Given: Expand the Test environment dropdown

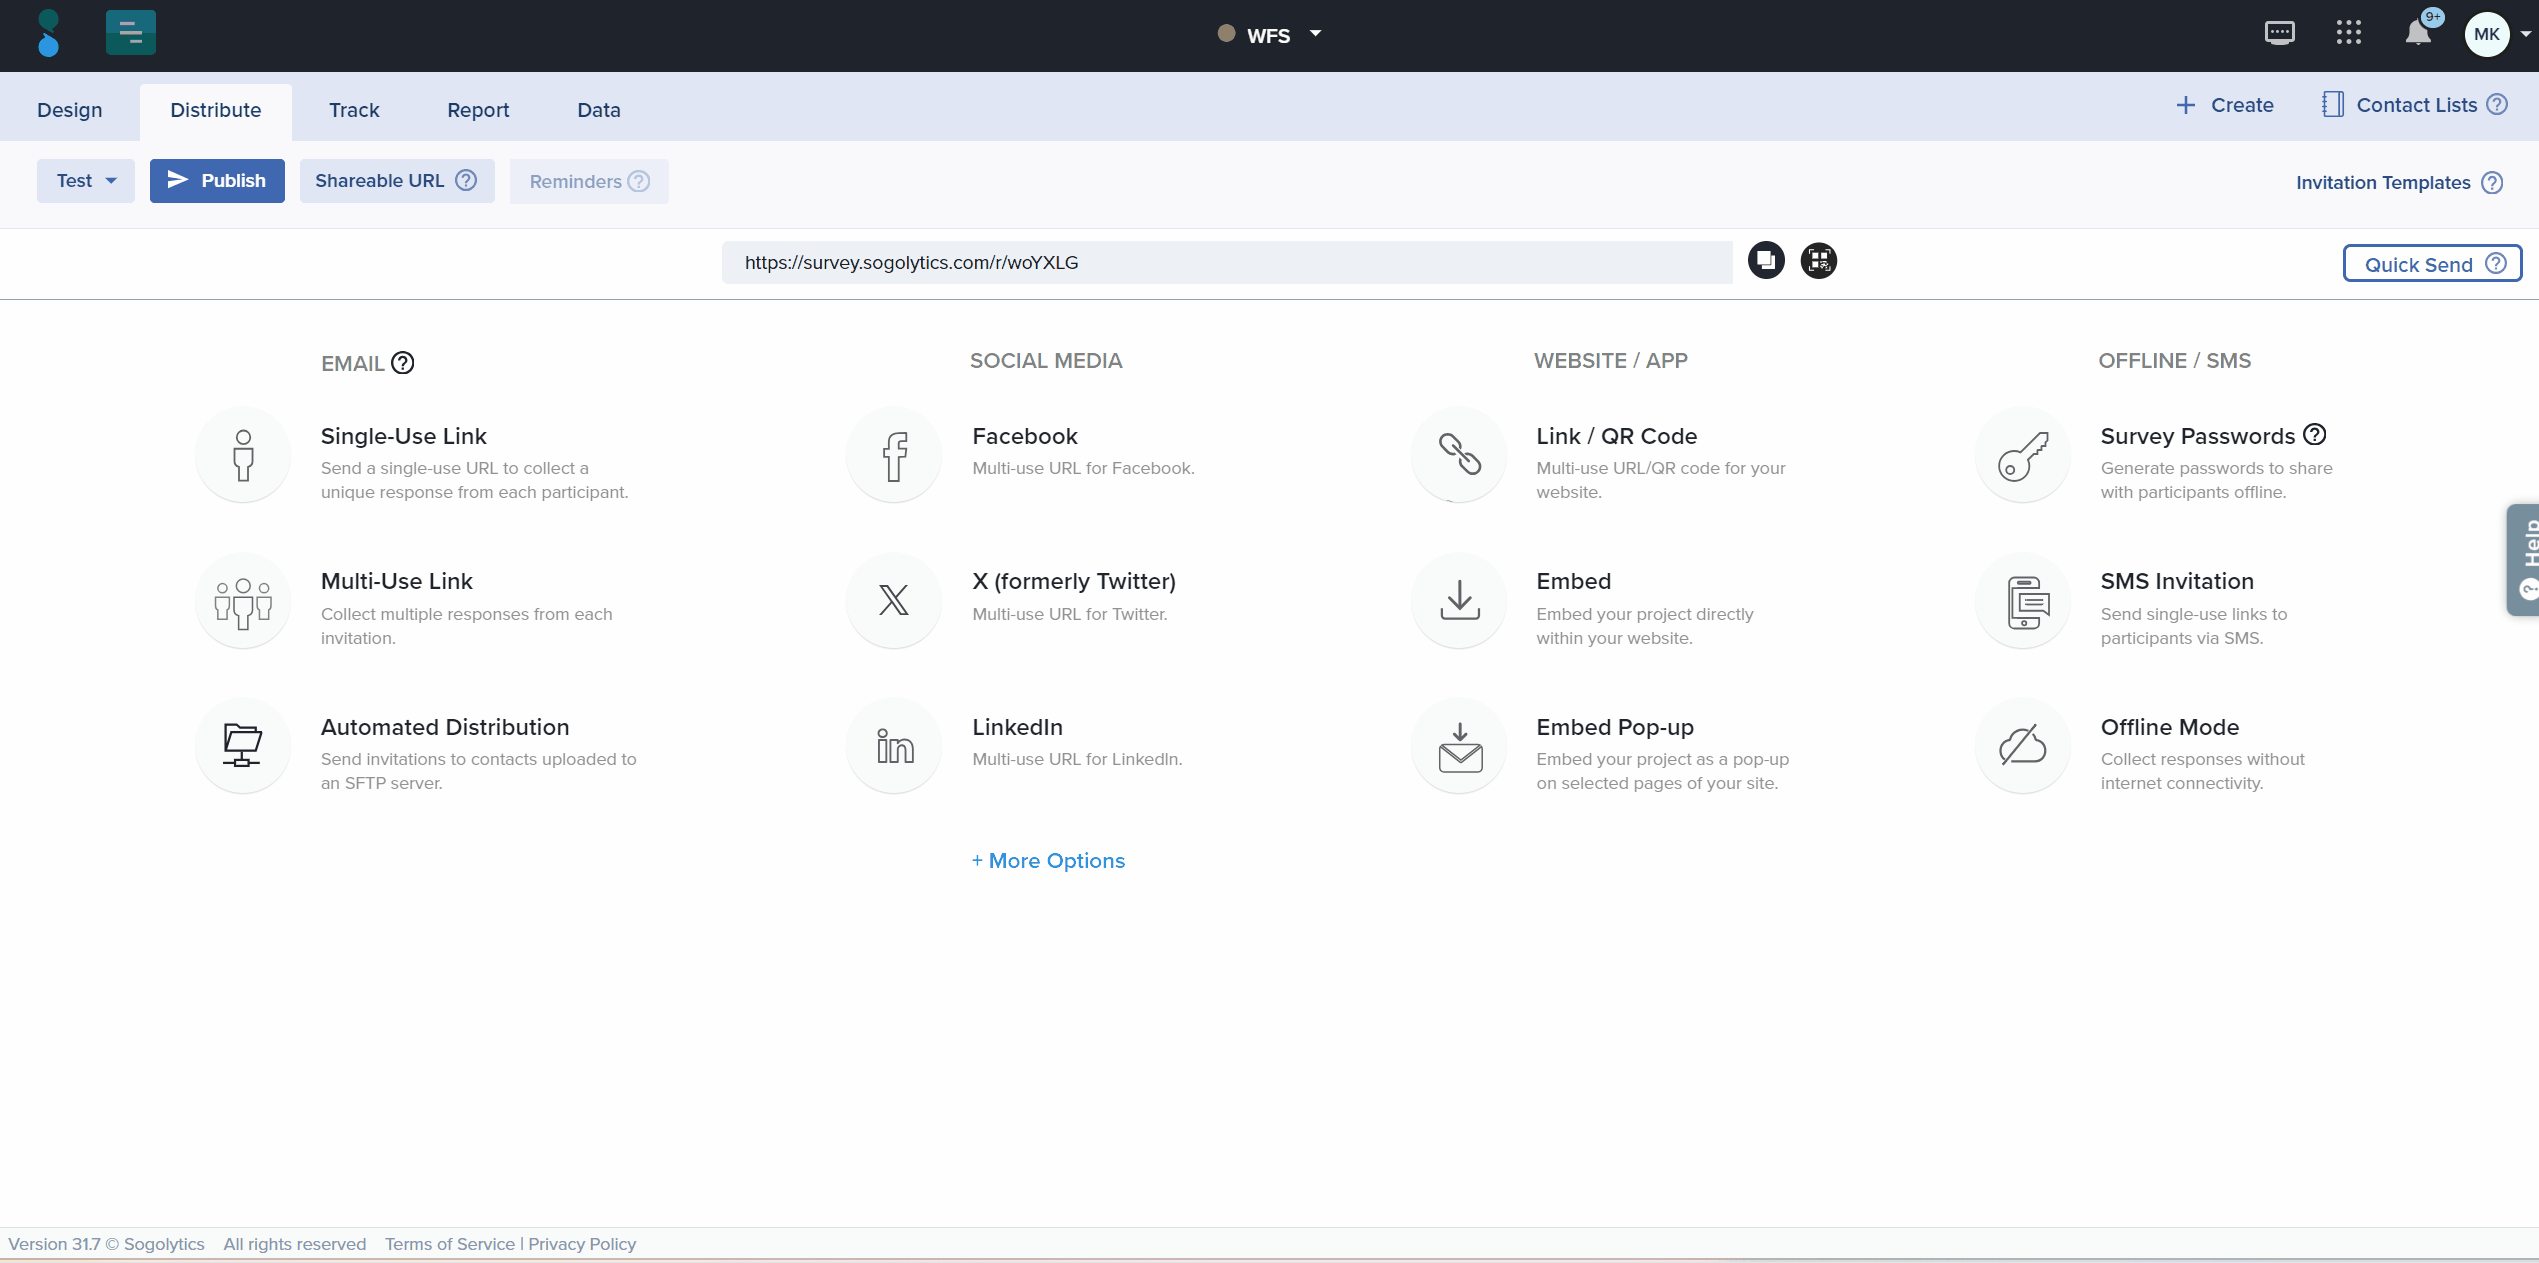Looking at the screenshot, I should point(85,180).
